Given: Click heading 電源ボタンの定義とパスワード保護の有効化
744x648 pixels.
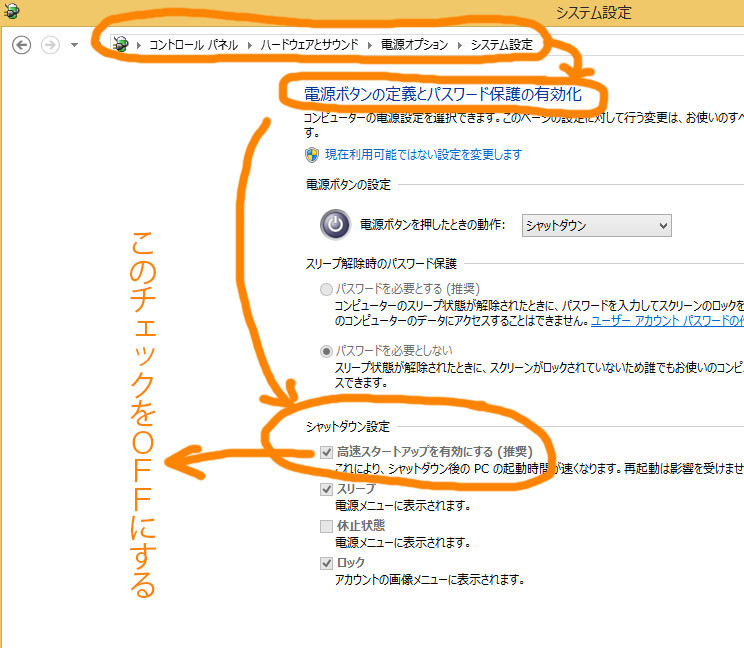Looking at the screenshot, I should coord(443,94).
